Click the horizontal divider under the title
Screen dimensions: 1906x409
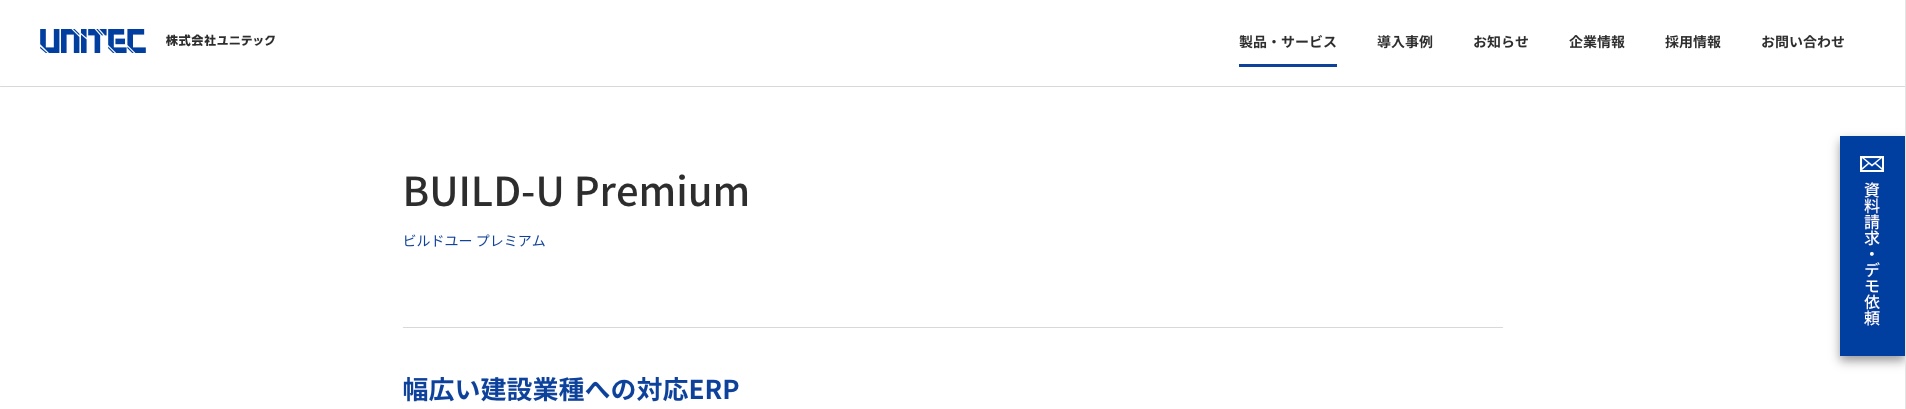pos(952,327)
